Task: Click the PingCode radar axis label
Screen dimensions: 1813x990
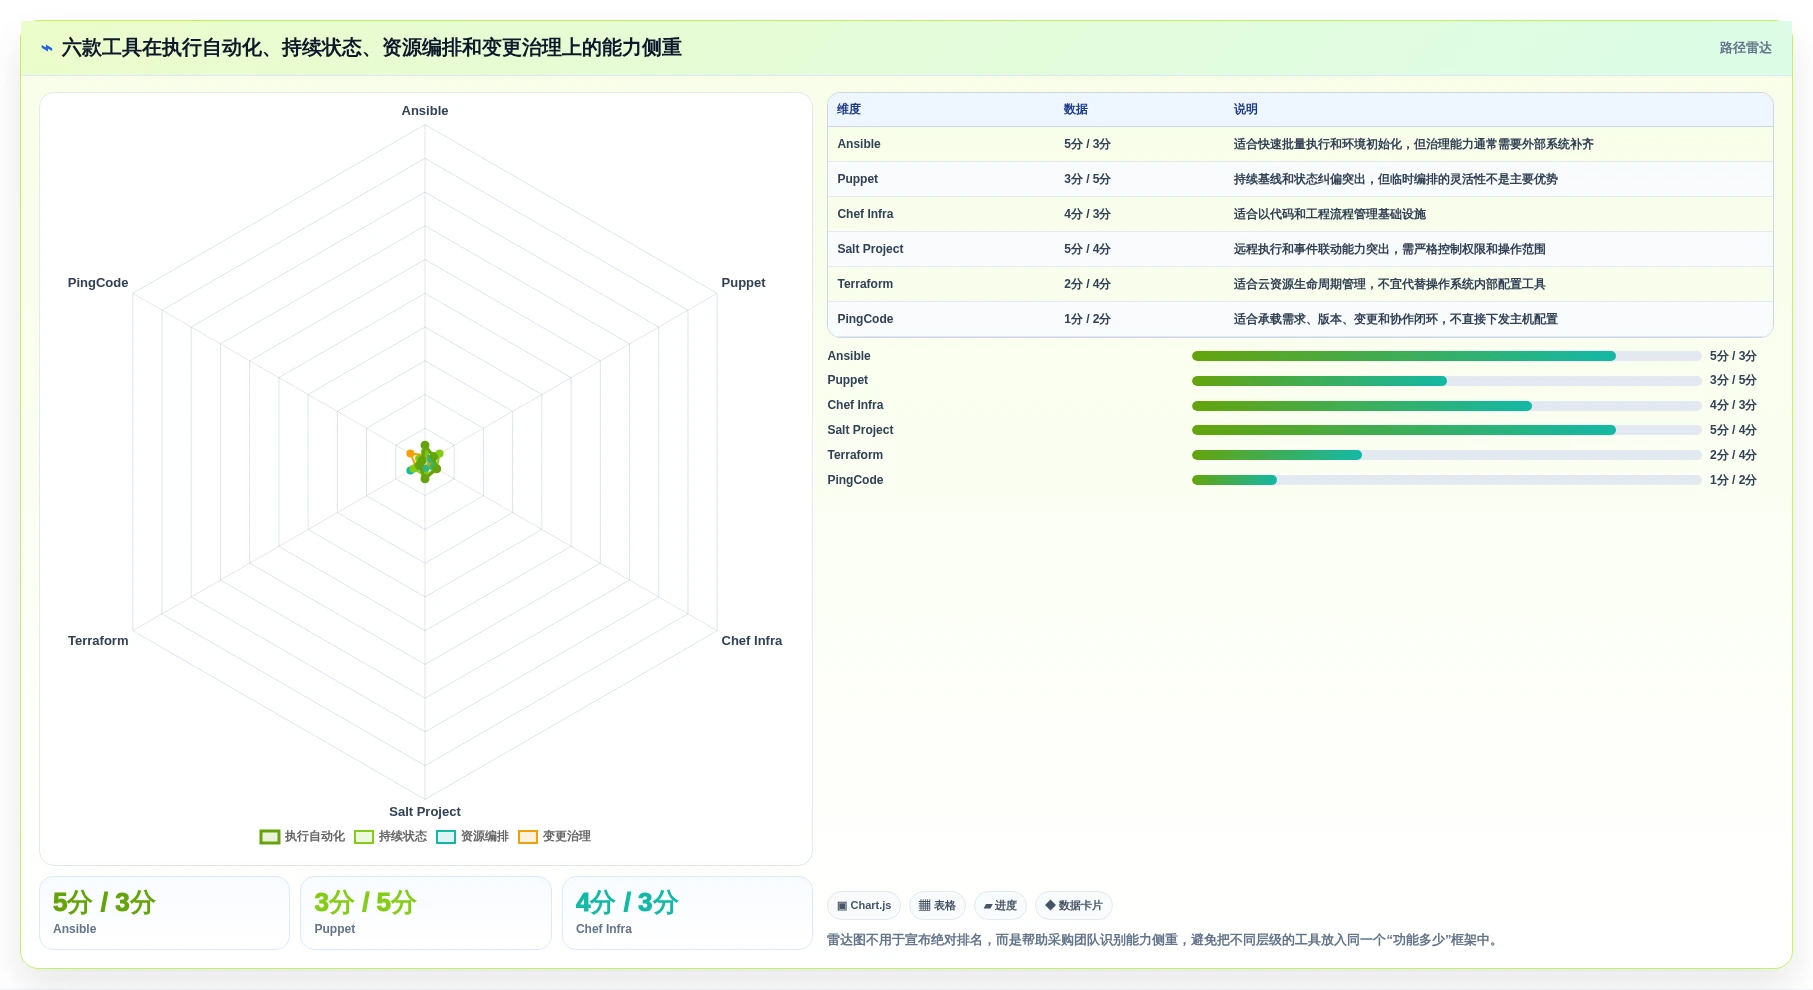Action: (98, 283)
